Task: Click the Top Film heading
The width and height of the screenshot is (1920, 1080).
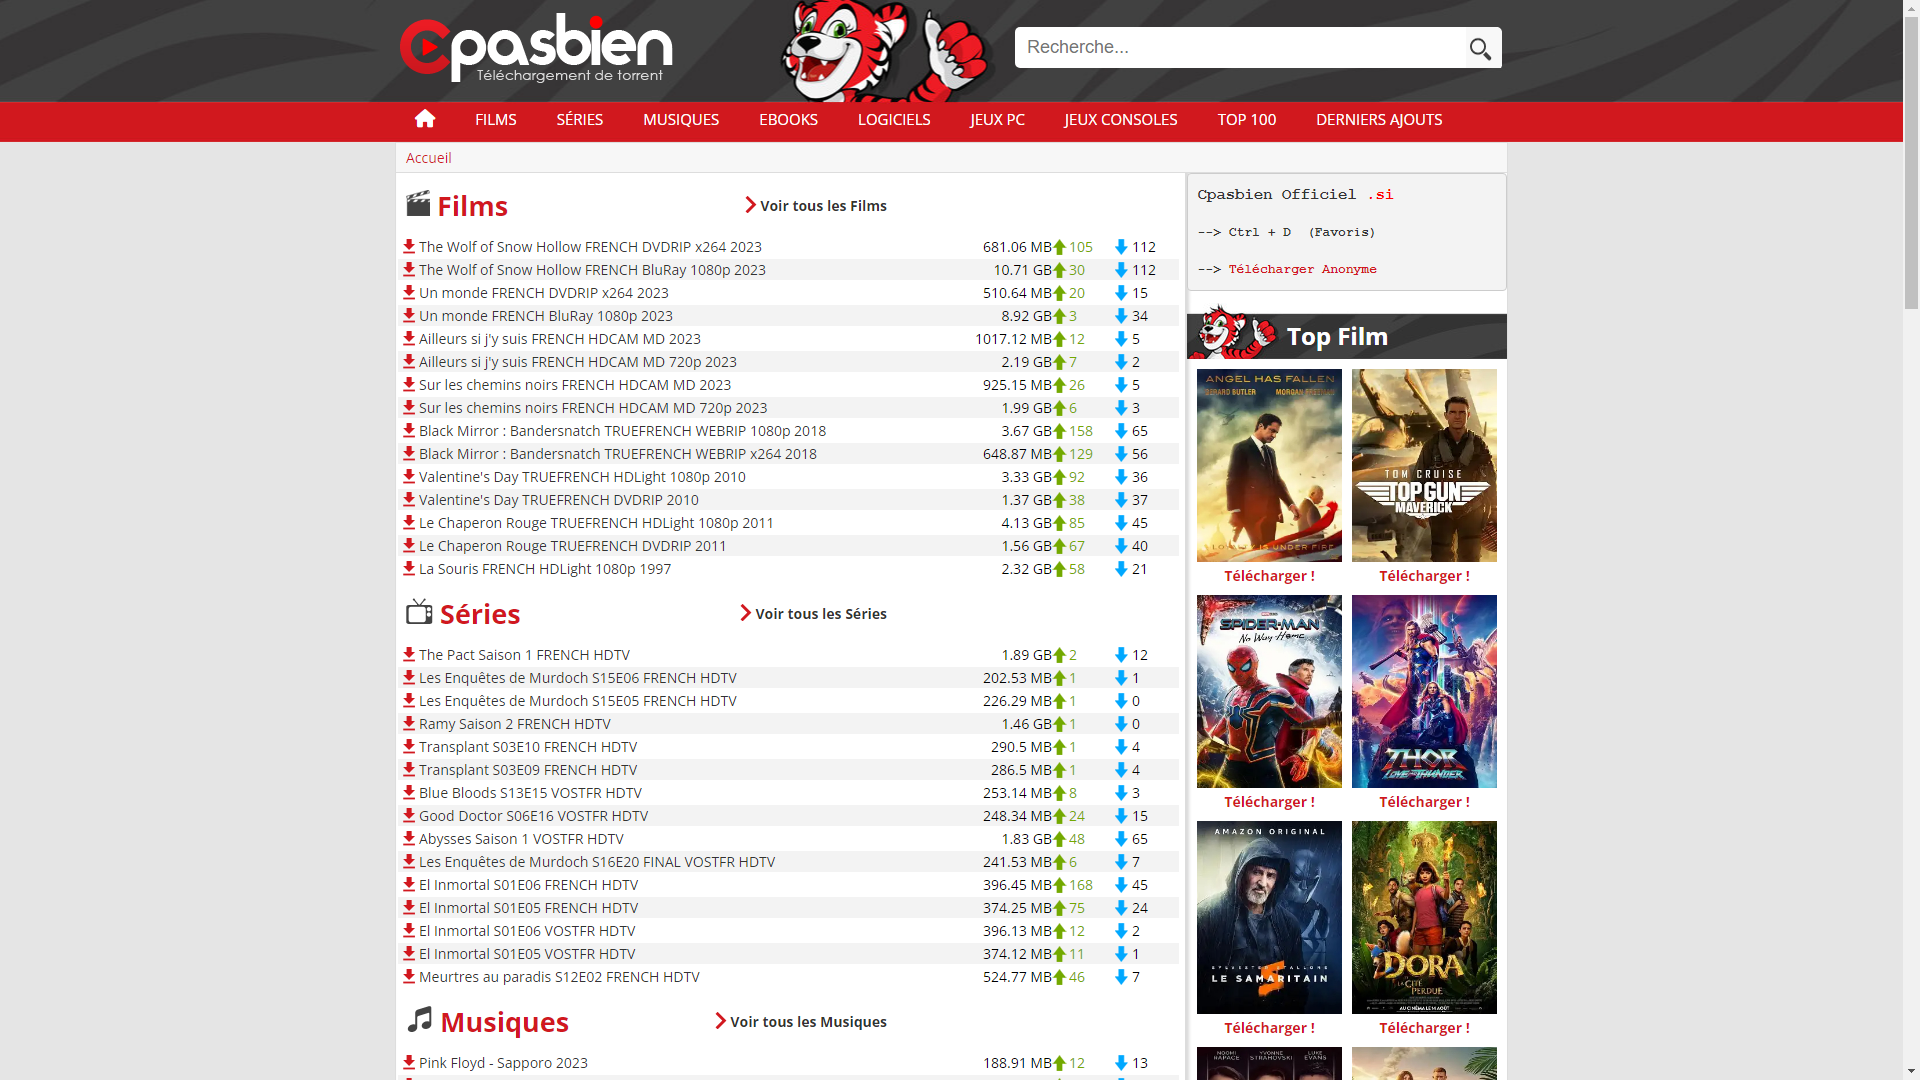Action: point(1337,337)
